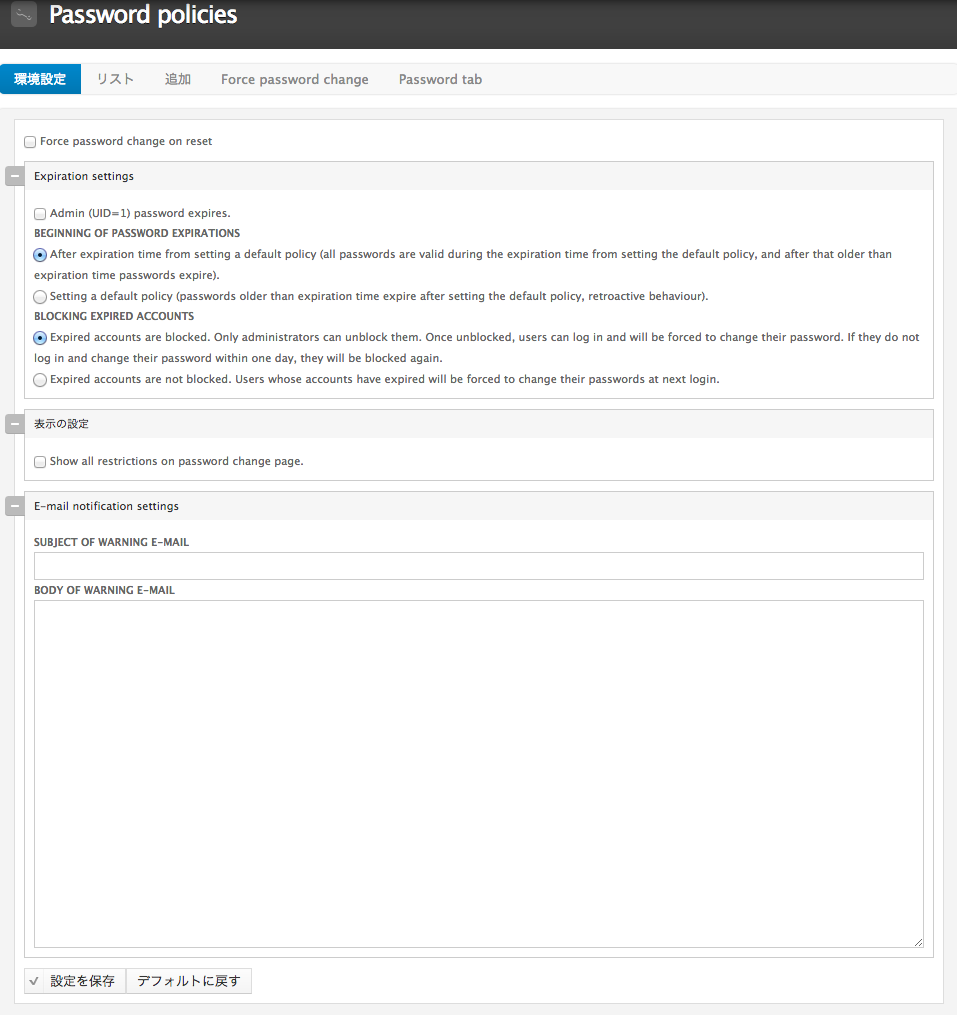This screenshot has height=1015, width=957.
Task: Collapse the 表示の設定 fieldset
Action: coord(15,424)
